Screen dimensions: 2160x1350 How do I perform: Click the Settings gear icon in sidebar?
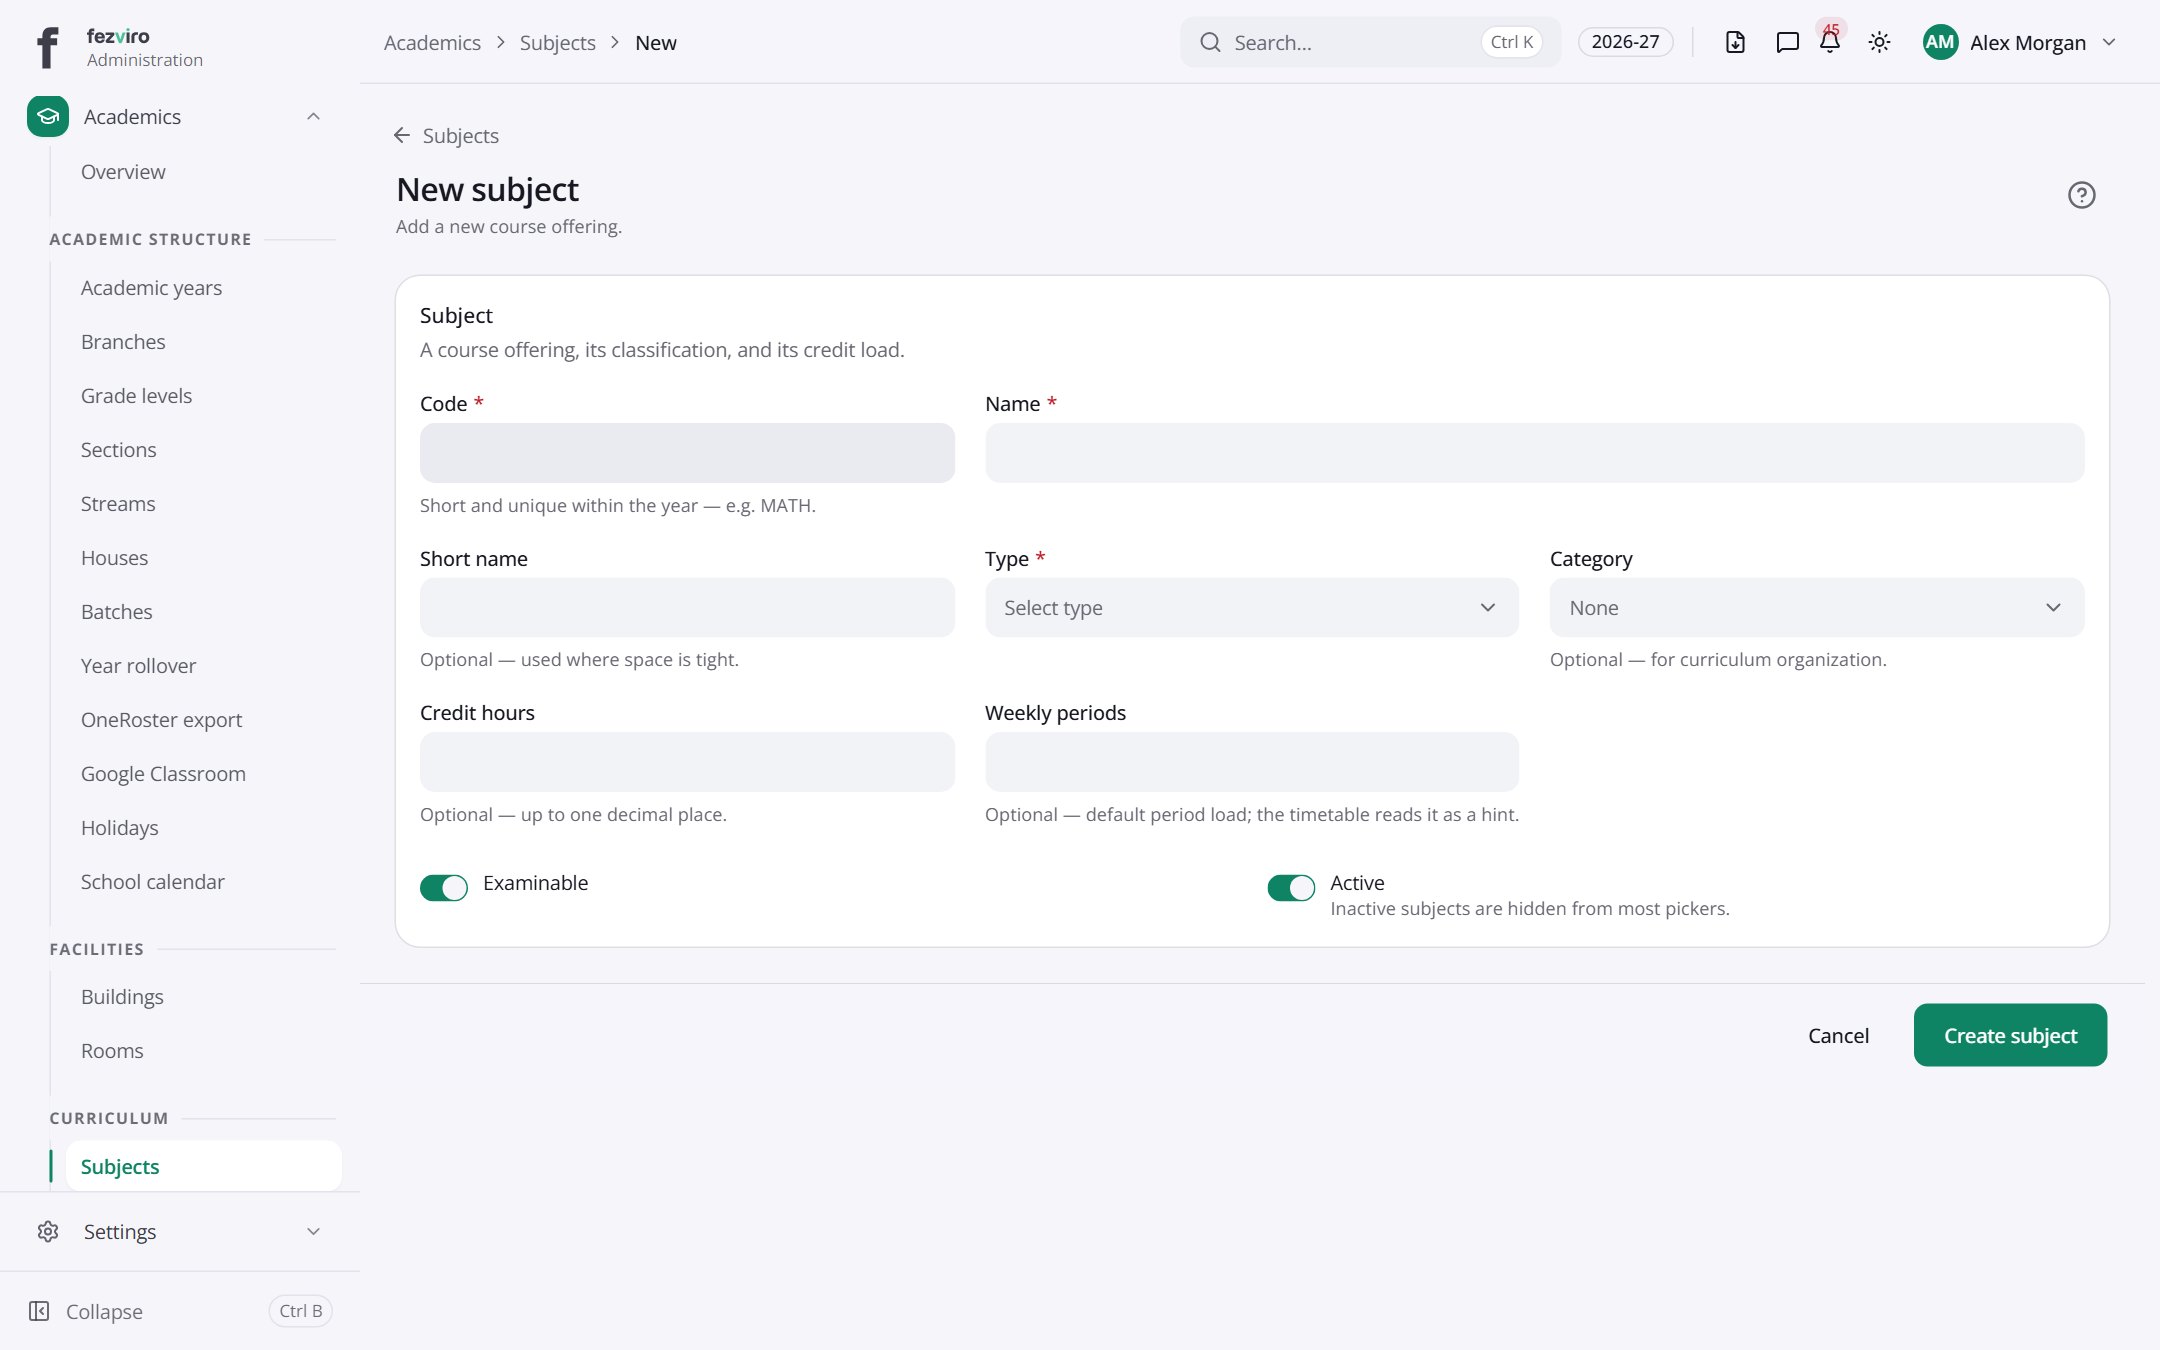(x=48, y=1231)
